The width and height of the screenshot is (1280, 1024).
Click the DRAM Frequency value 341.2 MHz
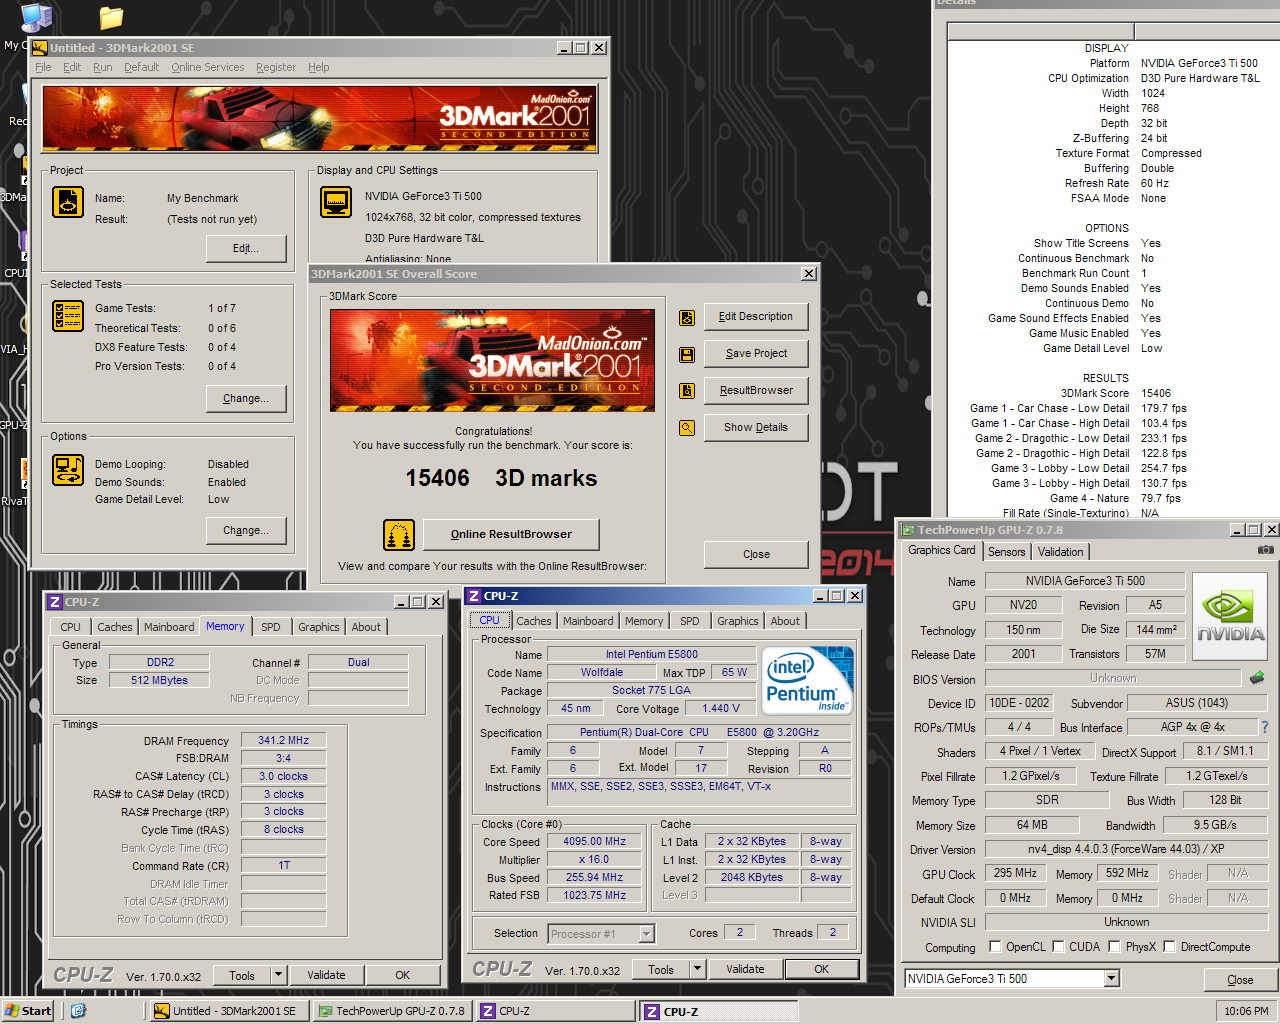284,741
